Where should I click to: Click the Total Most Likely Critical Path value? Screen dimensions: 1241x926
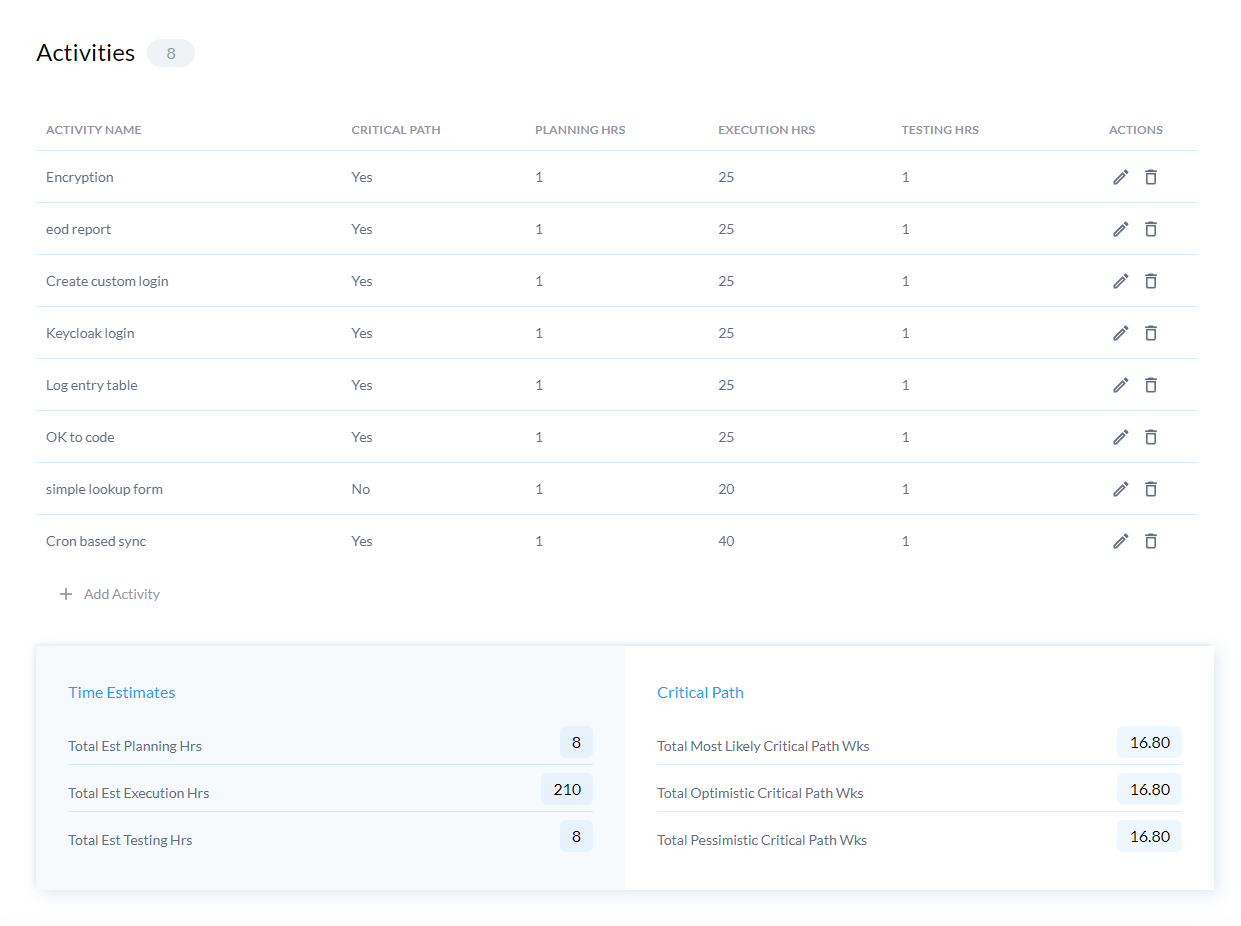(1149, 742)
